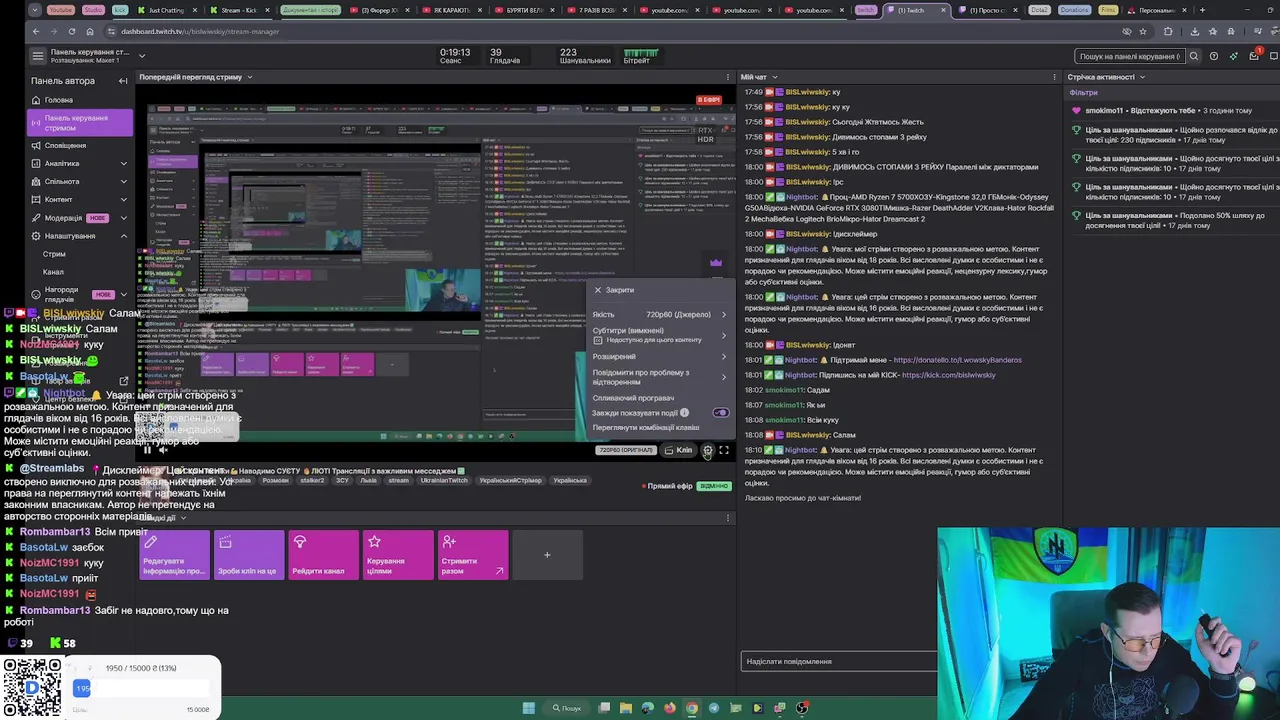Click the smokimo11 follow activity entry

coord(1160,111)
